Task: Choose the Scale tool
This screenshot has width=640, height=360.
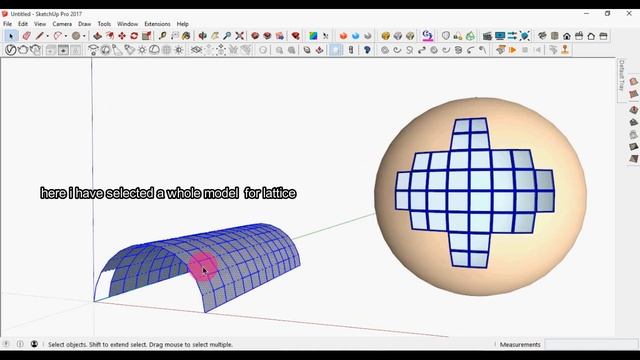Action: pos(147,36)
